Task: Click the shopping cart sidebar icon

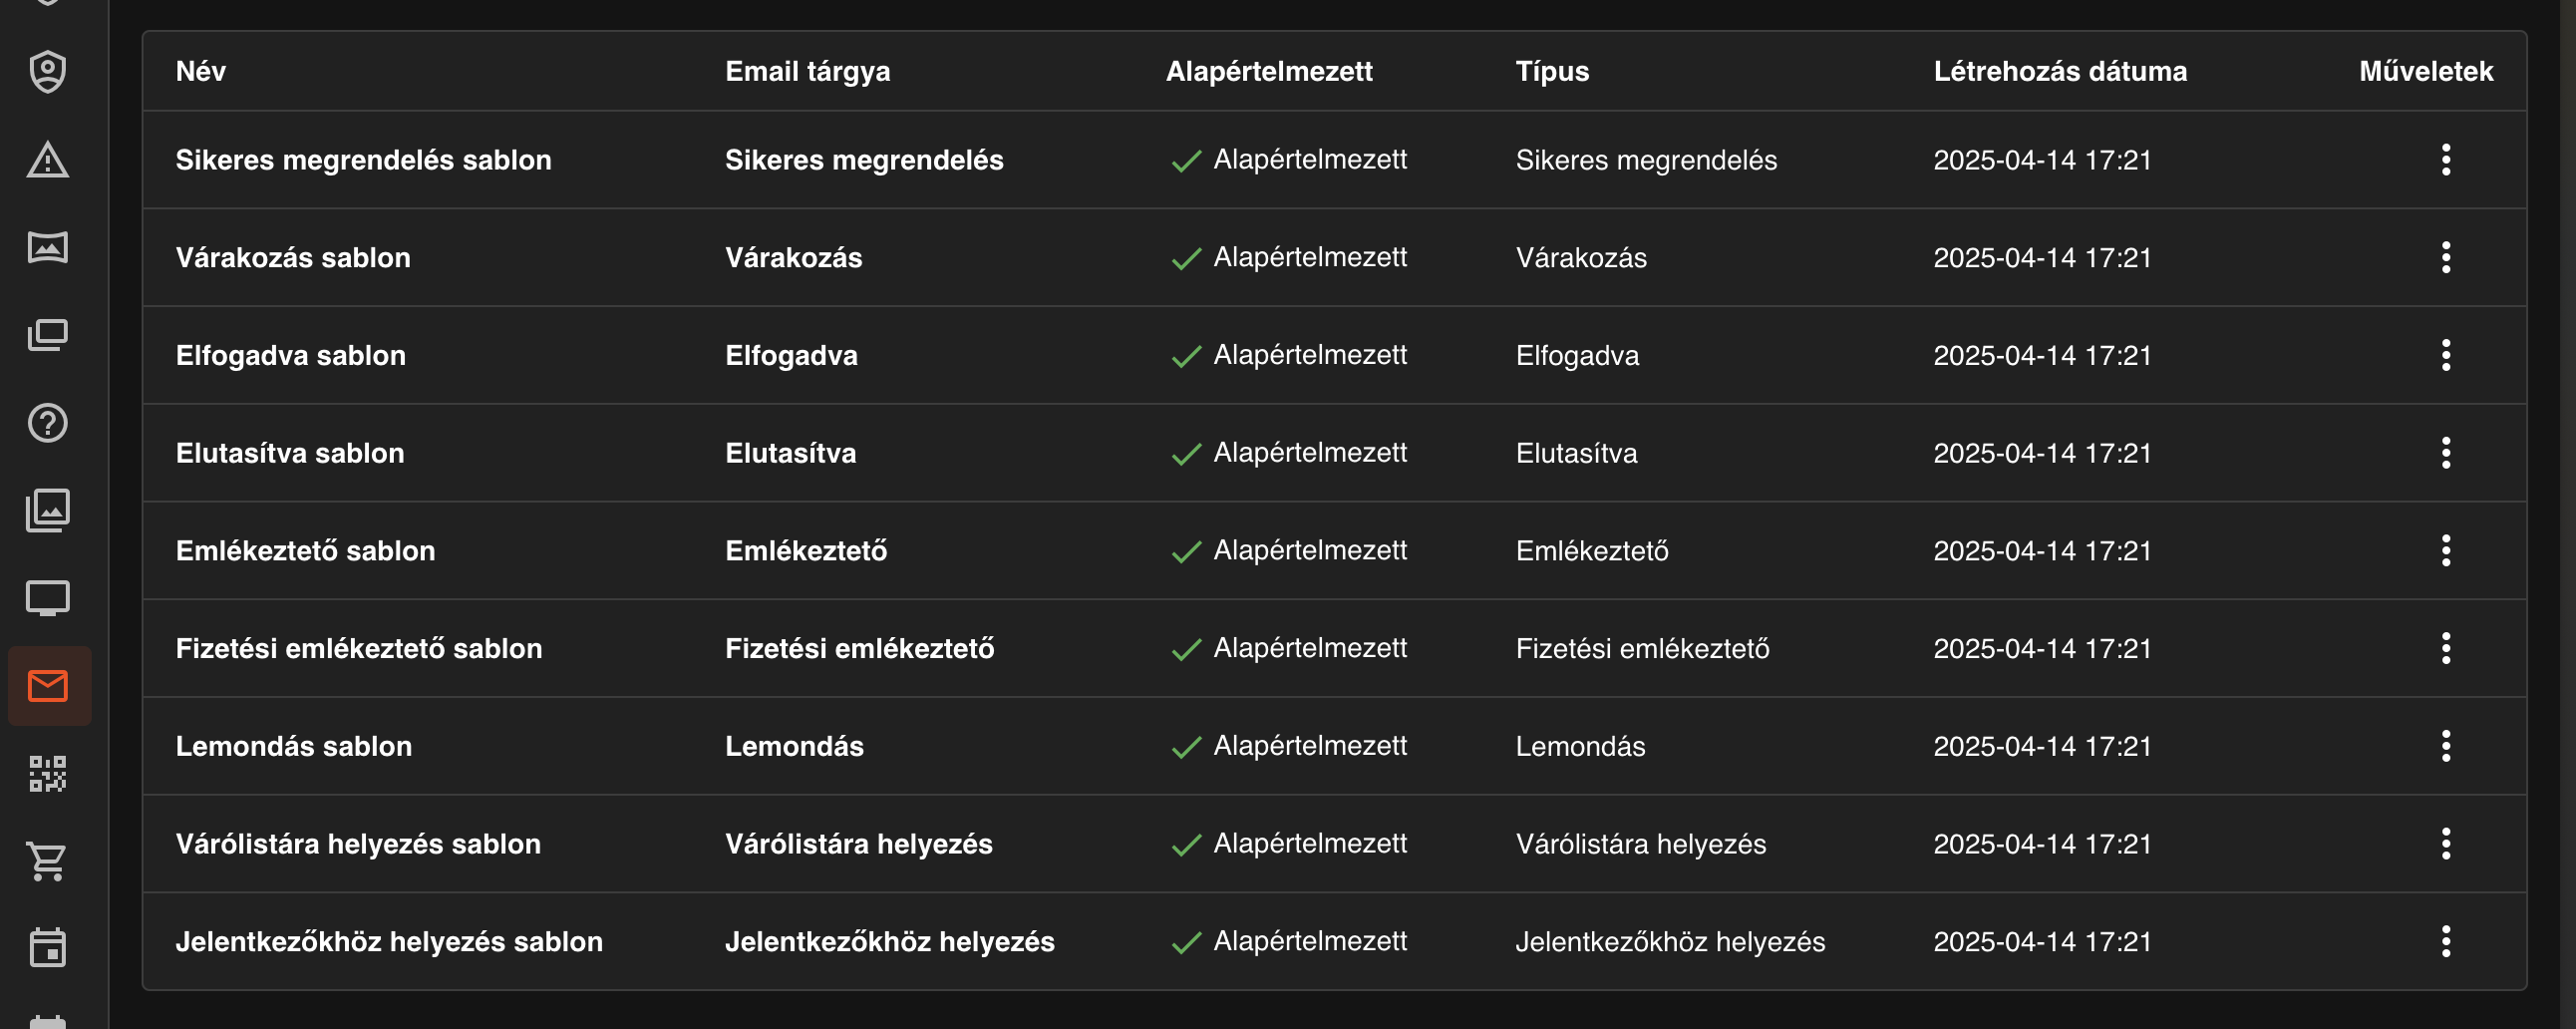Action: pos(48,861)
